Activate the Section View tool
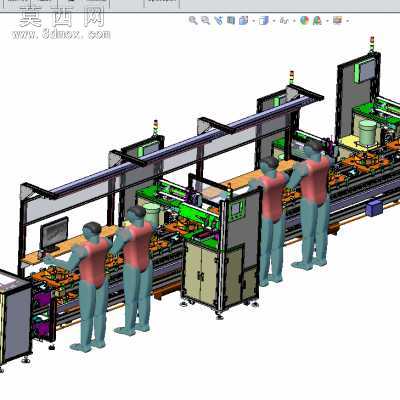Image resolution: width=400 pixels, height=400 pixels. (x=231, y=21)
